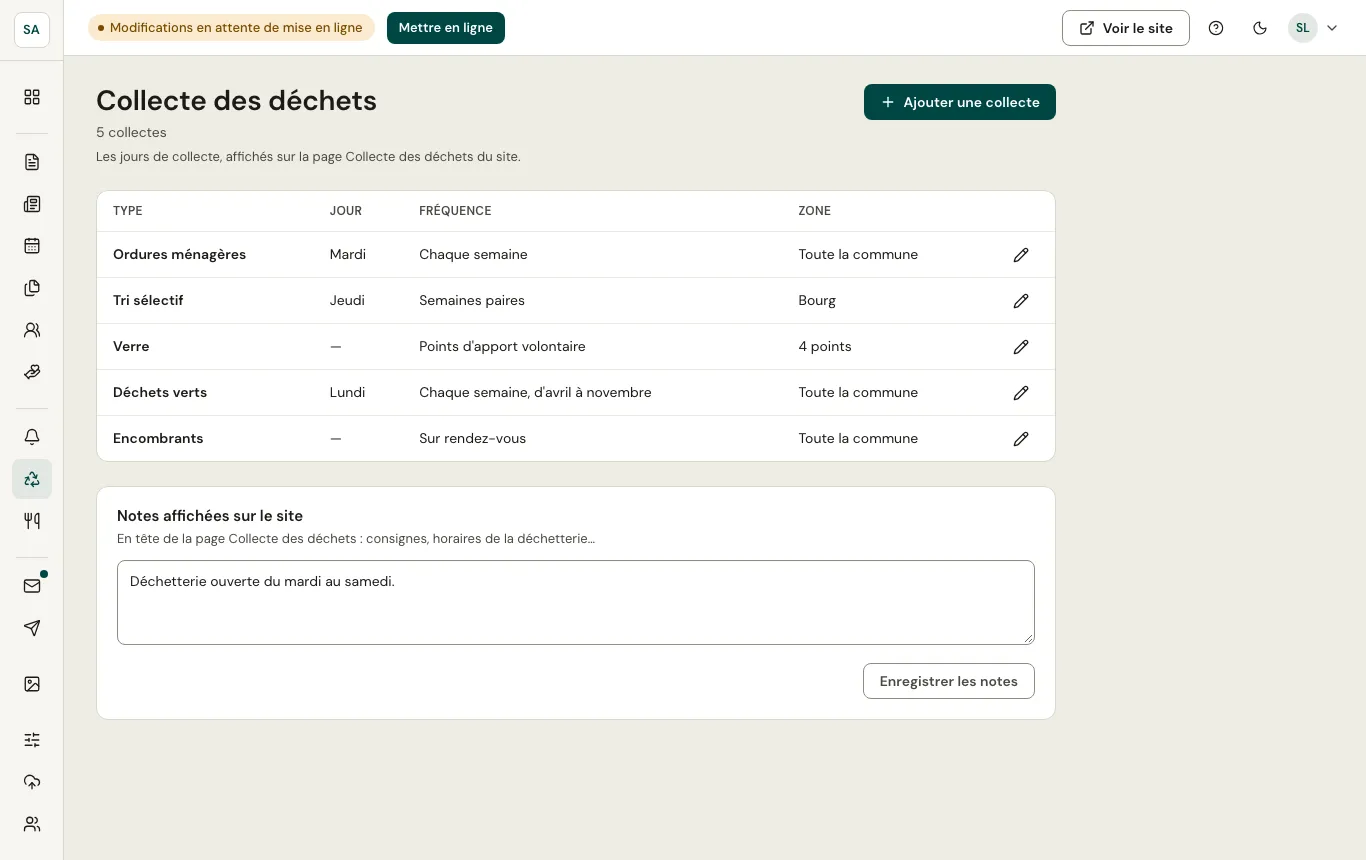Edit the Ordures ménagères collection row
Screen dimensions: 1366x860
[x=1021, y=255]
